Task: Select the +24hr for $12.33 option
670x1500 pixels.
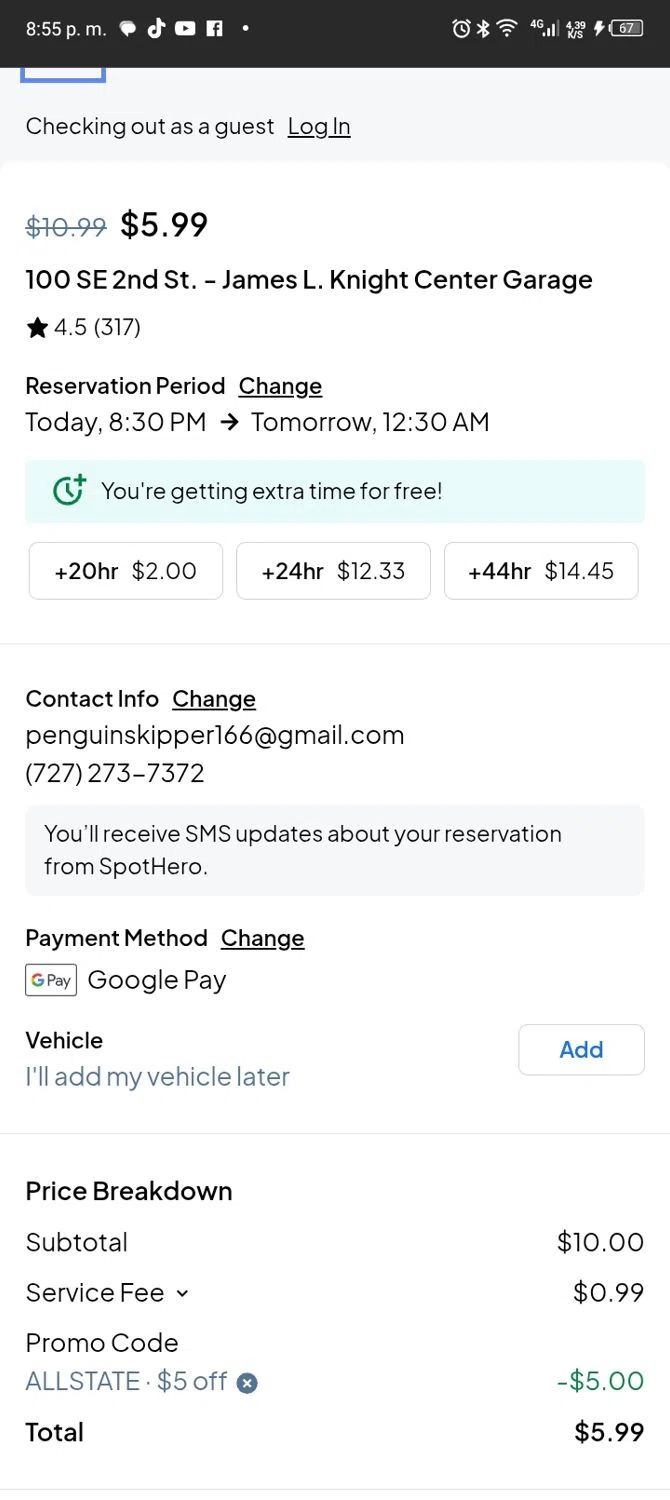Action: coord(333,571)
